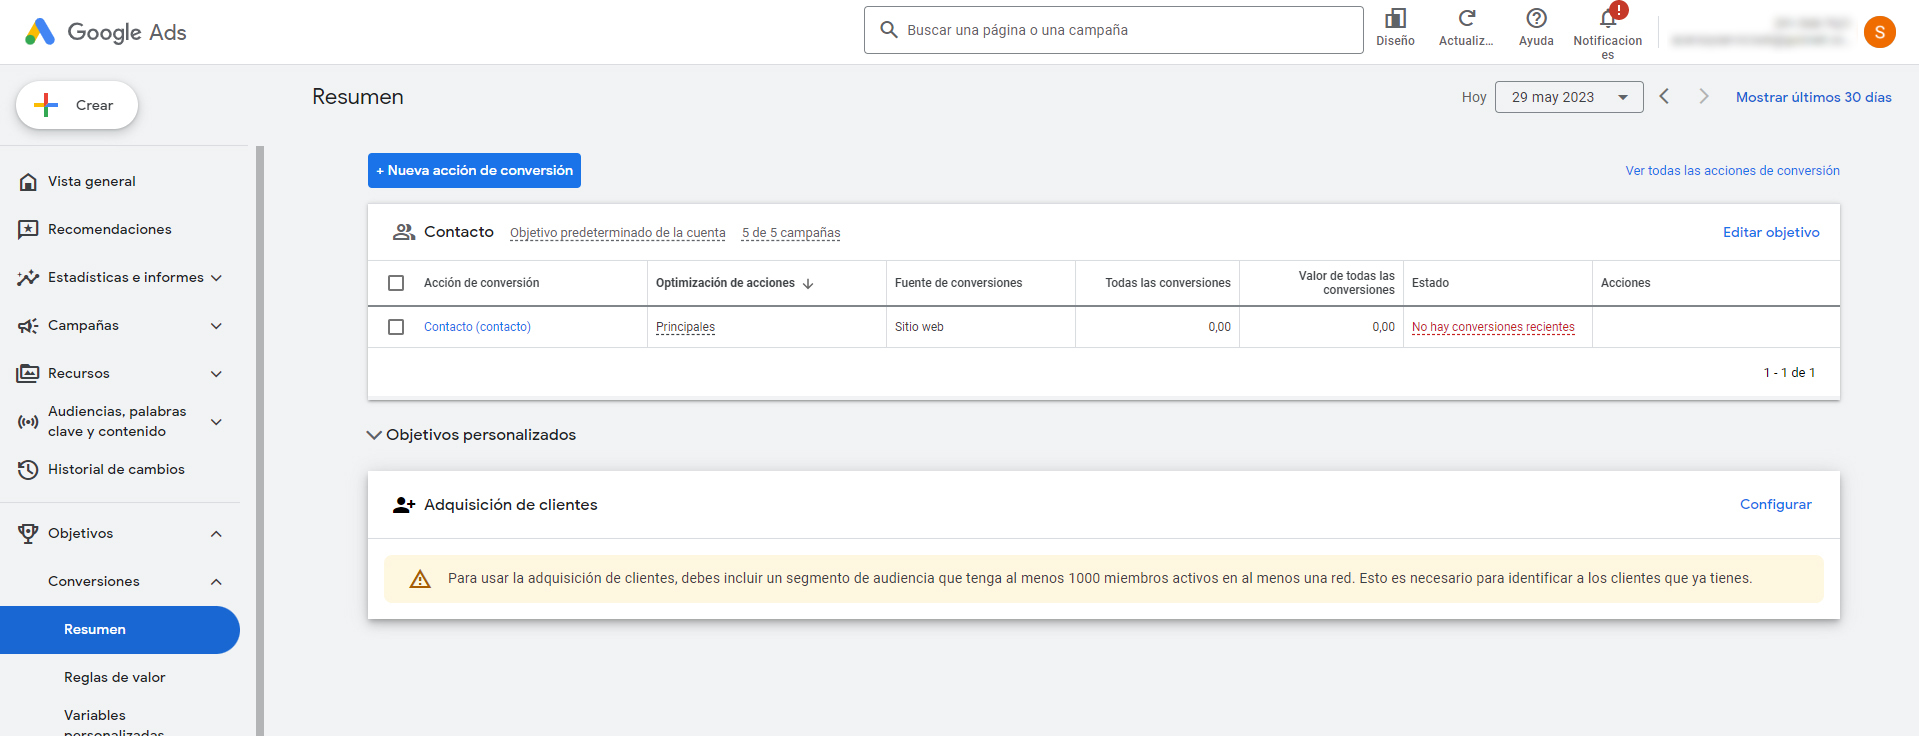Image resolution: width=1919 pixels, height=736 pixels.
Task: Collapse the Conversiones chevron
Action: [x=216, y=582]
